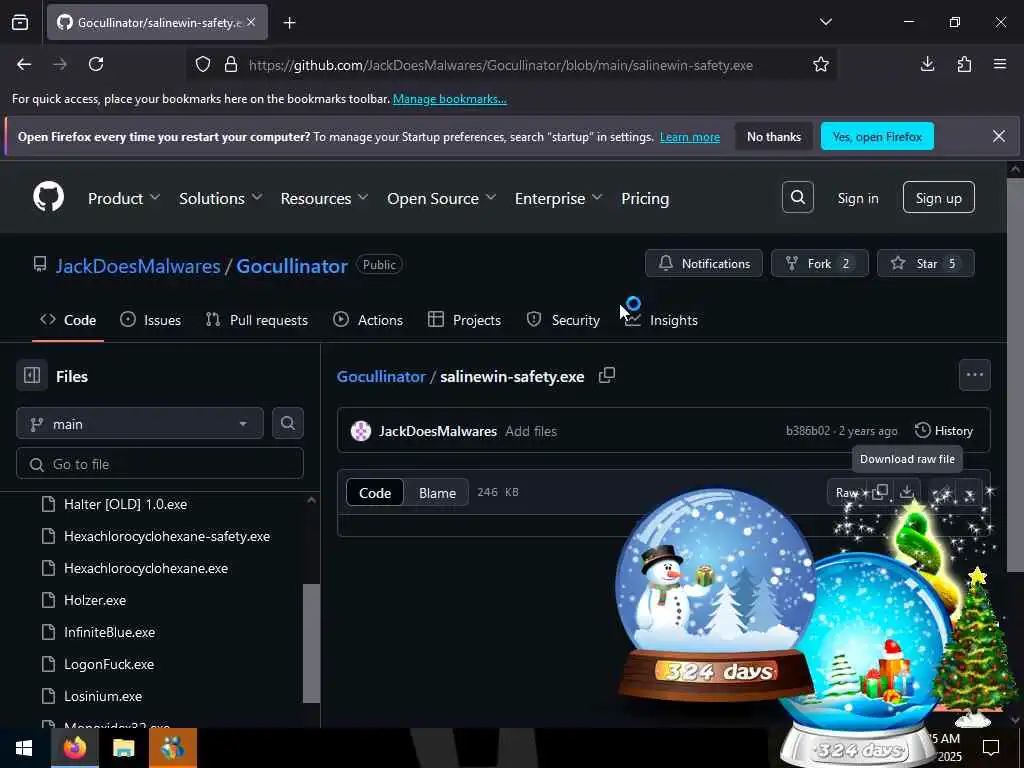
Task: Open Firefox hamburger application menu
Action: 1000,64
